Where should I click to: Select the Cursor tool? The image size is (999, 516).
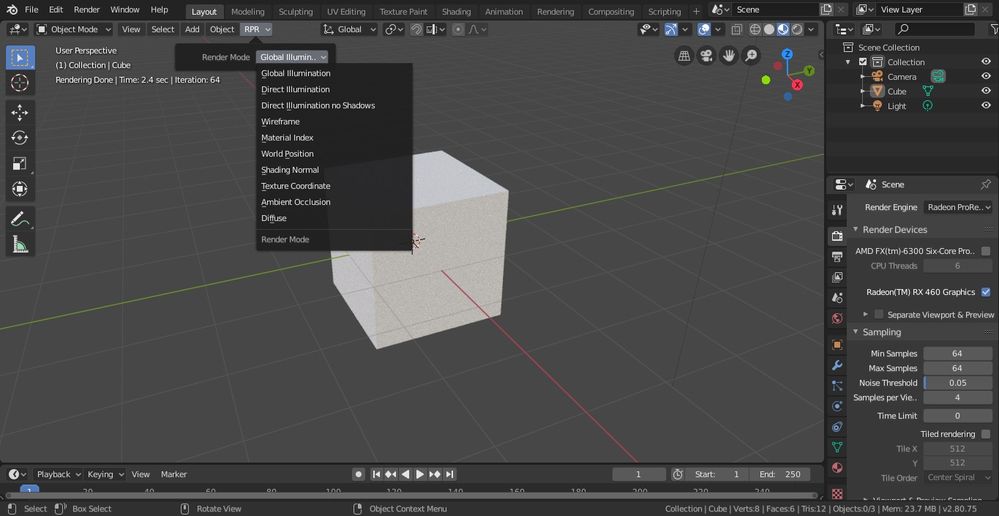[x=20, y=83]
